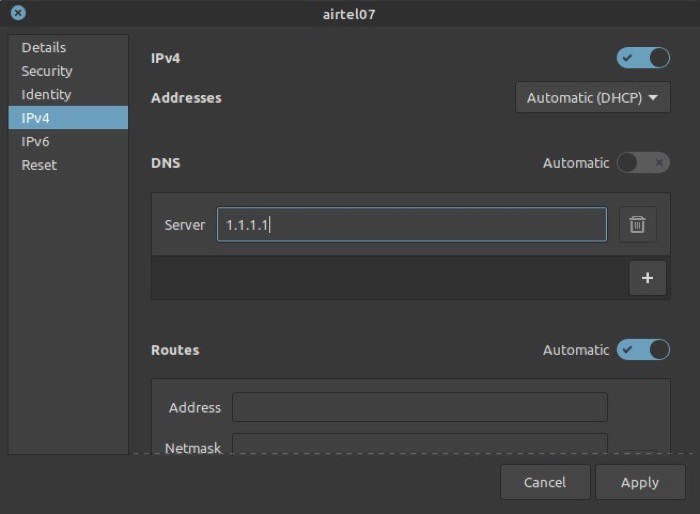Open the Automatic (DHCP) addresses dropdown
This screenshot has width=700, height=514.
pos(592,98)
